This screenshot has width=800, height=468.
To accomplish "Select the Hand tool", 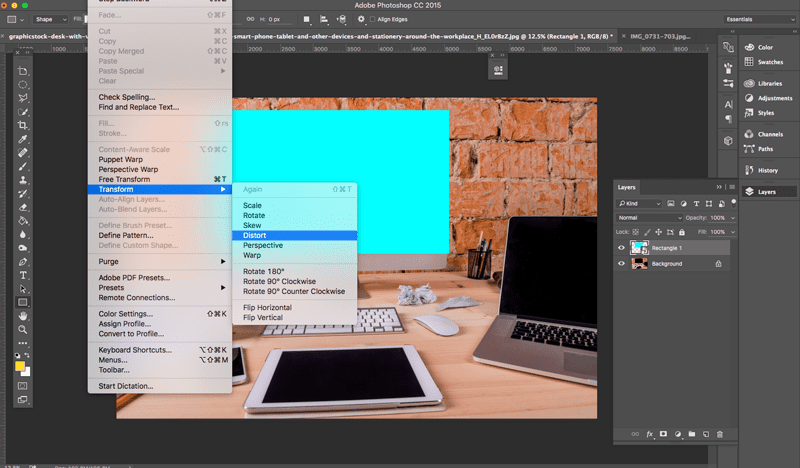I will pyautogui.click(x=23, y=316).
